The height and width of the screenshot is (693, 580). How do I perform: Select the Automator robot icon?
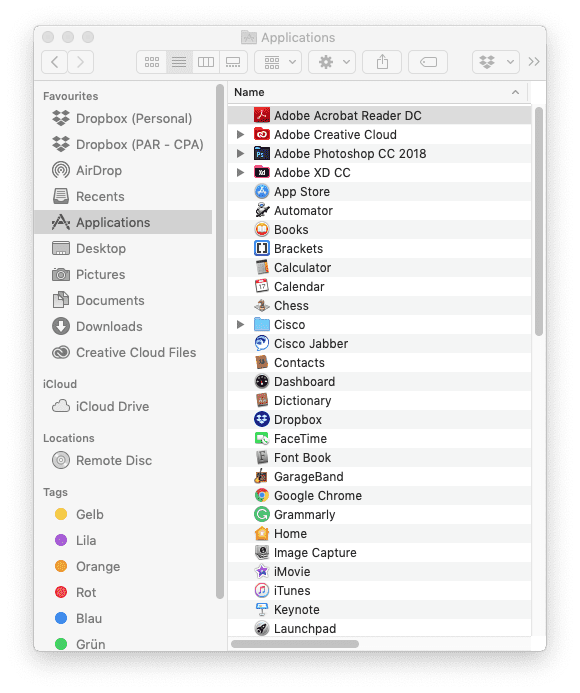[262, 210]
